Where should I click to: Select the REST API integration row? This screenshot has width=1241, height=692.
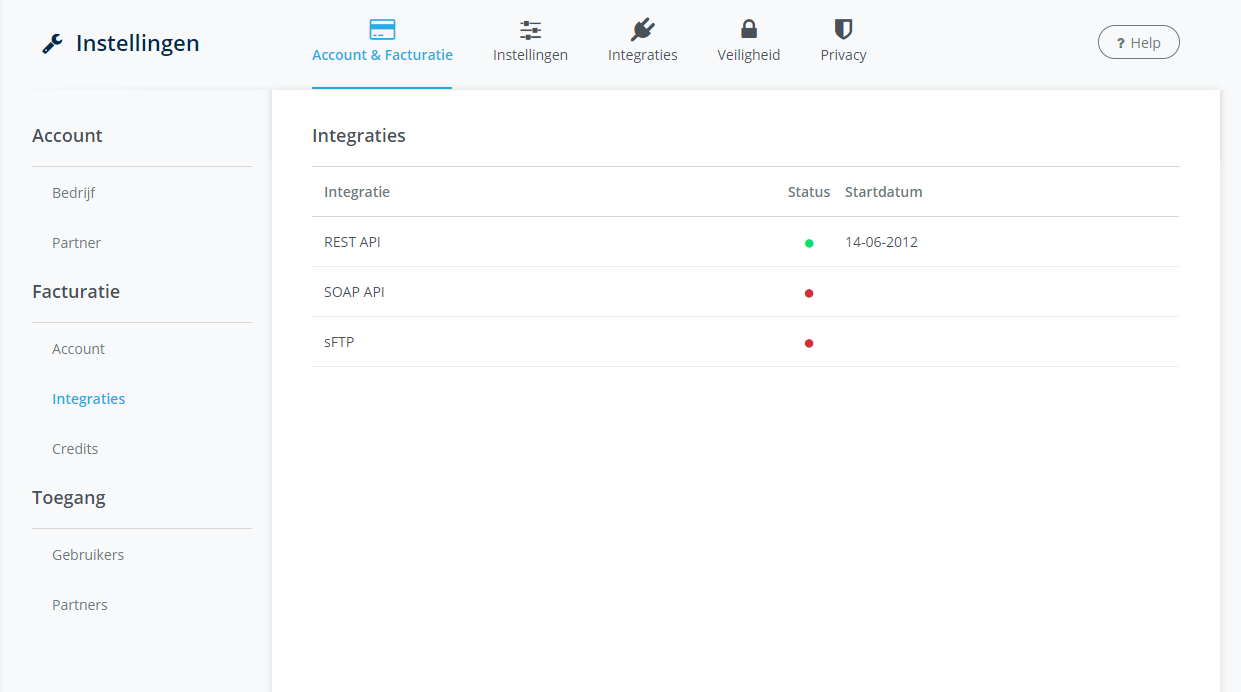[352, 242]
